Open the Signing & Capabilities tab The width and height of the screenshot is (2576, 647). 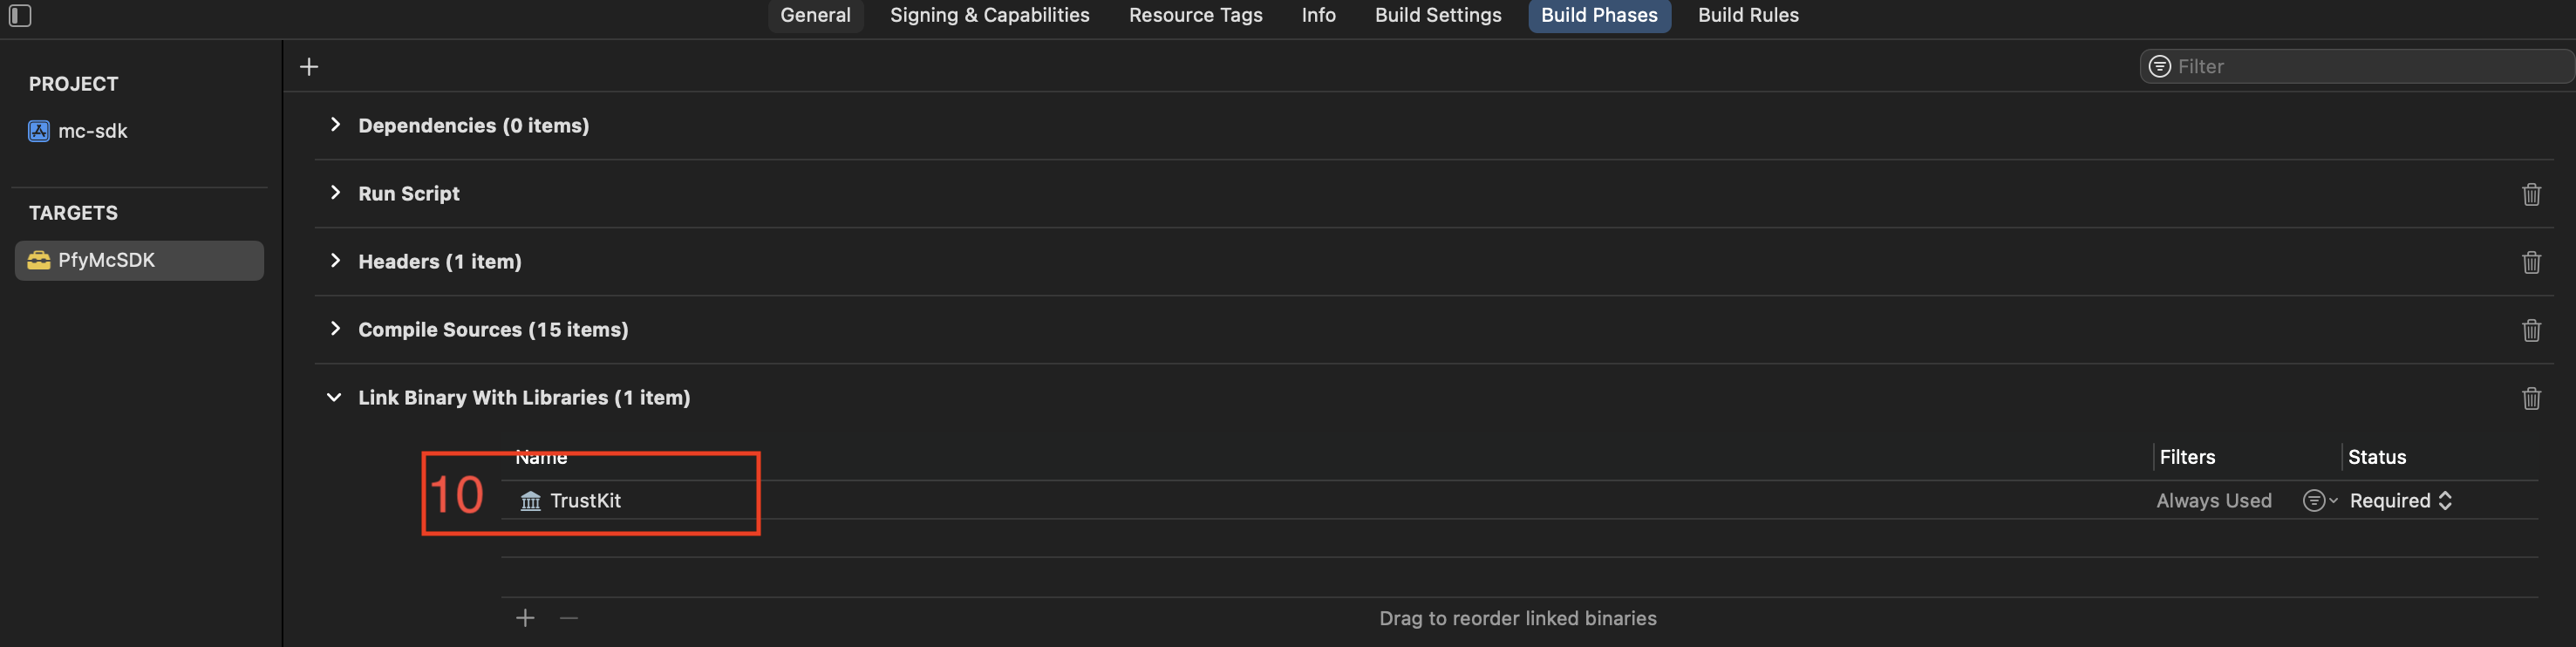click(x=989, y=15)
